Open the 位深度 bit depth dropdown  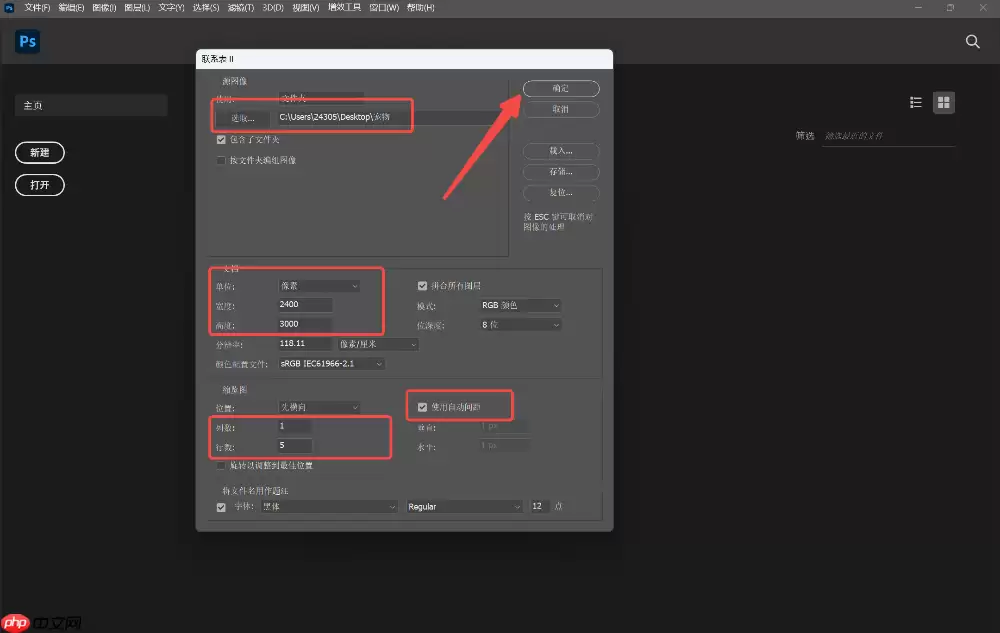click(x=519, y=324)
